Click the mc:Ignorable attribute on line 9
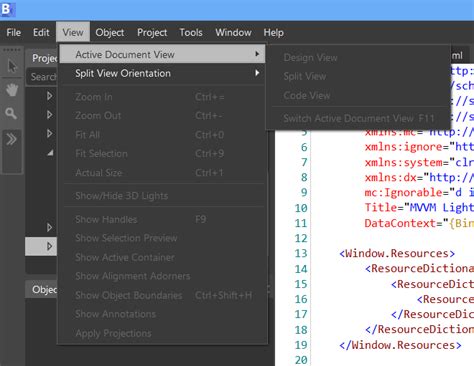 point(404,193)
